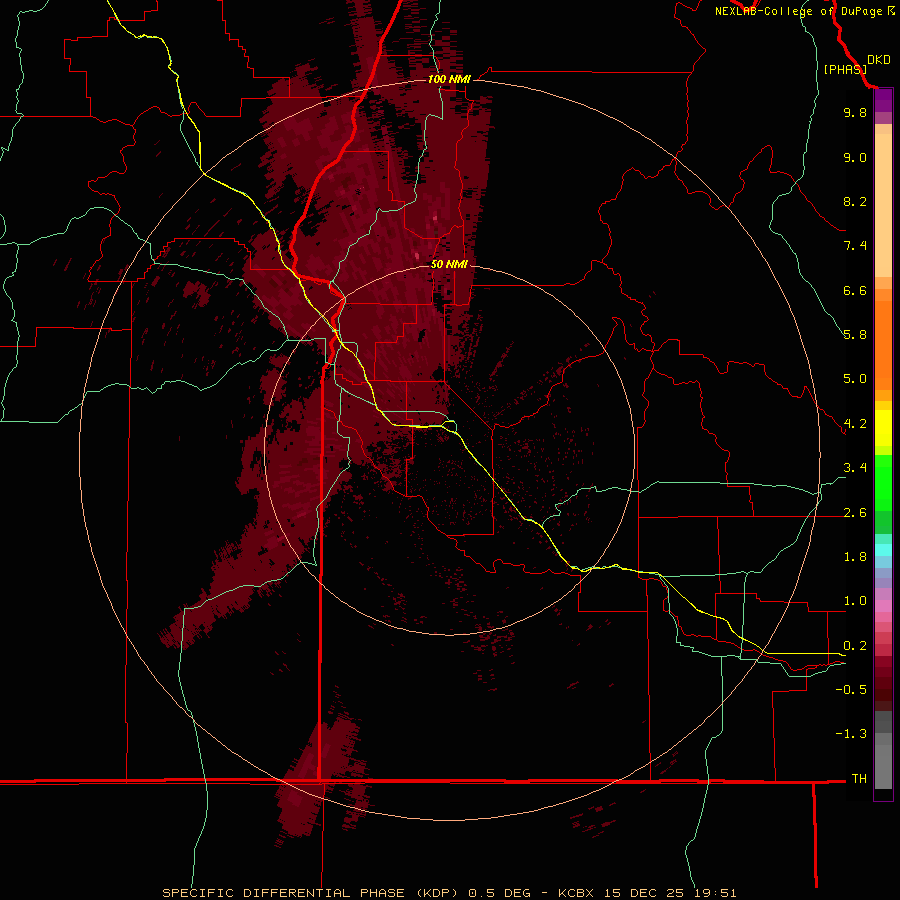Pick the pink band in the color scale

[883, 606]
